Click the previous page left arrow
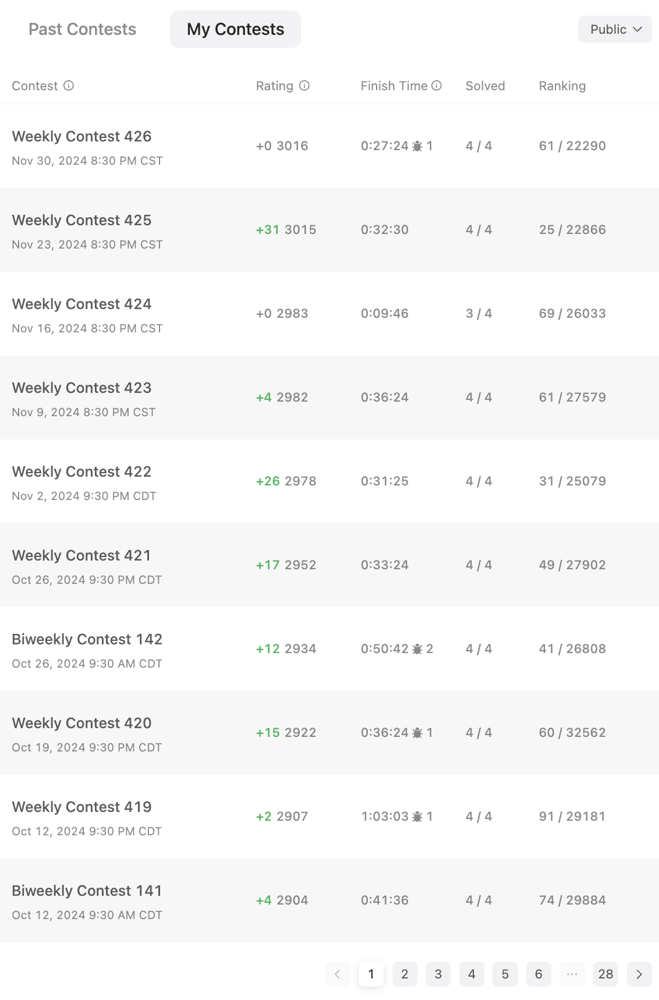Image resolution: width=659 pixels, height=1000 pixels. point(337,974)
